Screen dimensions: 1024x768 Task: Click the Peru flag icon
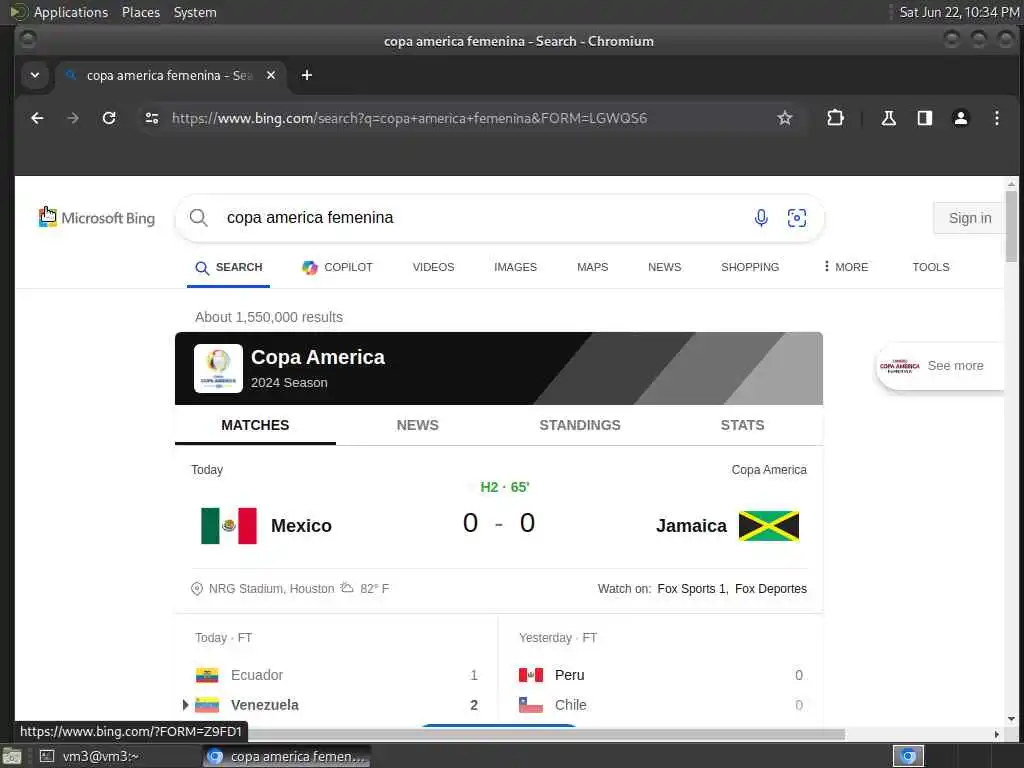[531, 675]
